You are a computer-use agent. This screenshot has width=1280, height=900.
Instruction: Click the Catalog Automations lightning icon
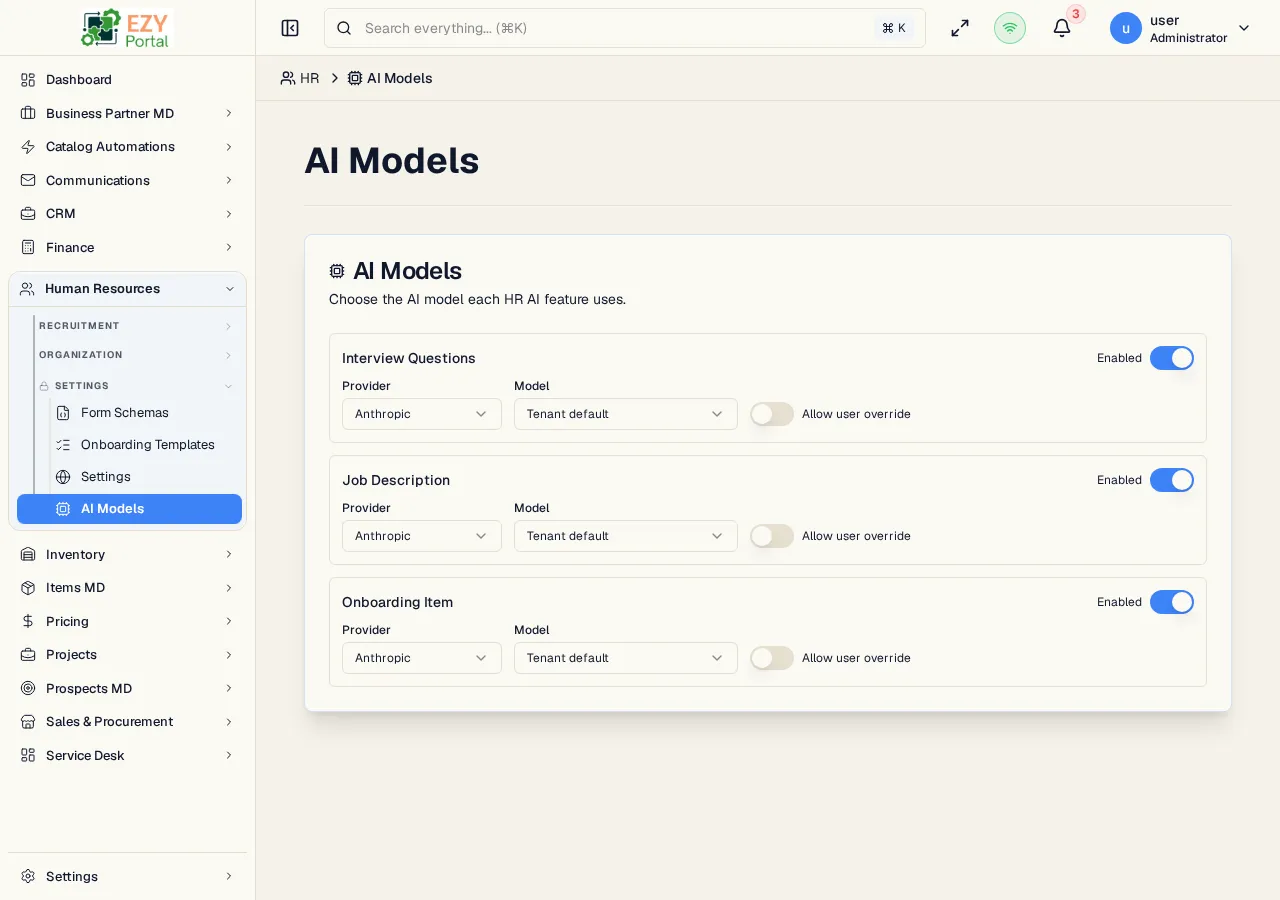28,147
